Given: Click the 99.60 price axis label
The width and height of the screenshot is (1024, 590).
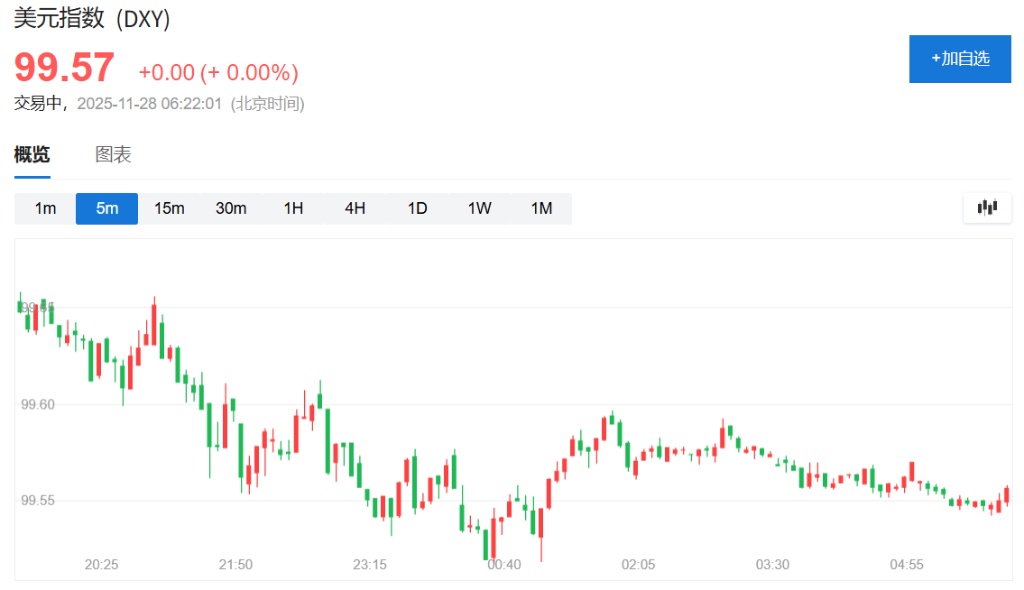Looking at the screenshot, I should pyautogui.click(x=37, y=405).
